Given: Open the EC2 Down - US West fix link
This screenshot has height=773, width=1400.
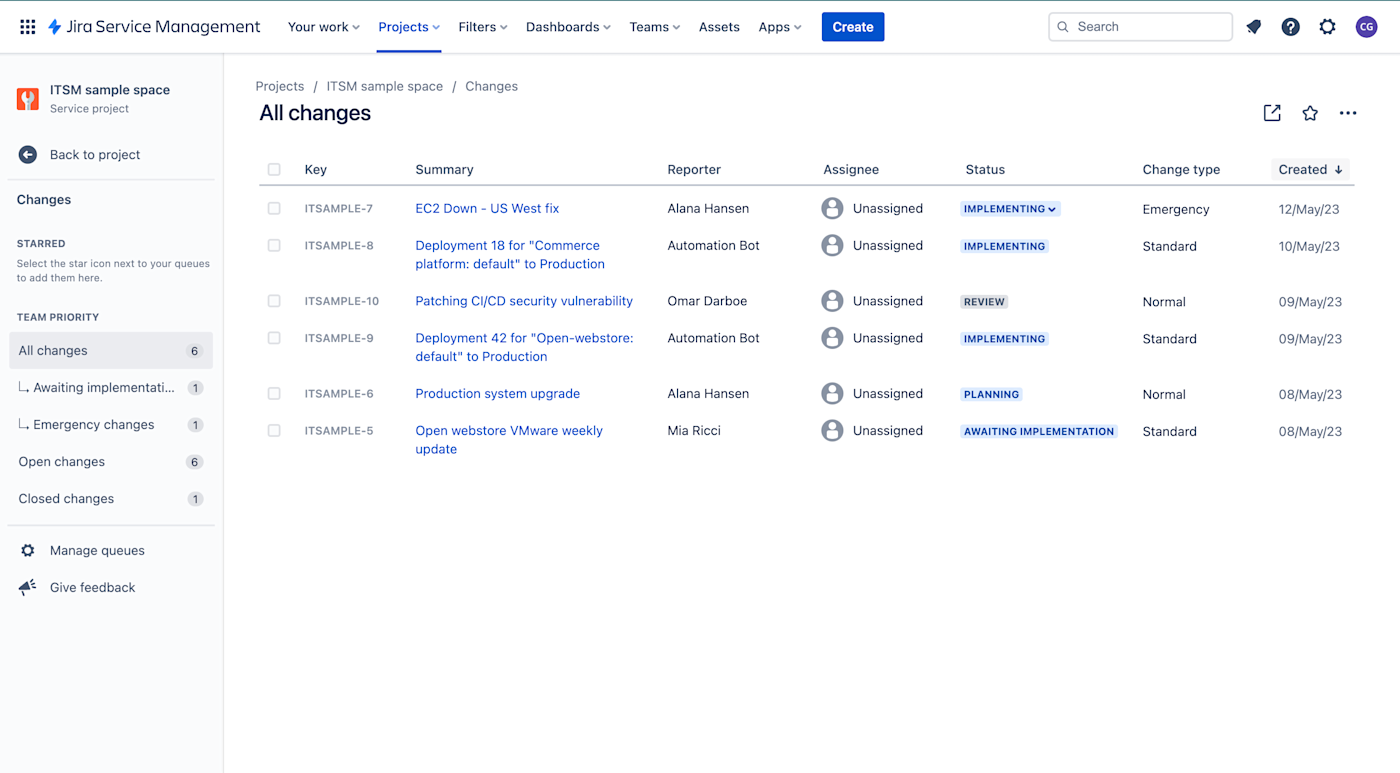Looking at the screenshot, I should point(487,208).
